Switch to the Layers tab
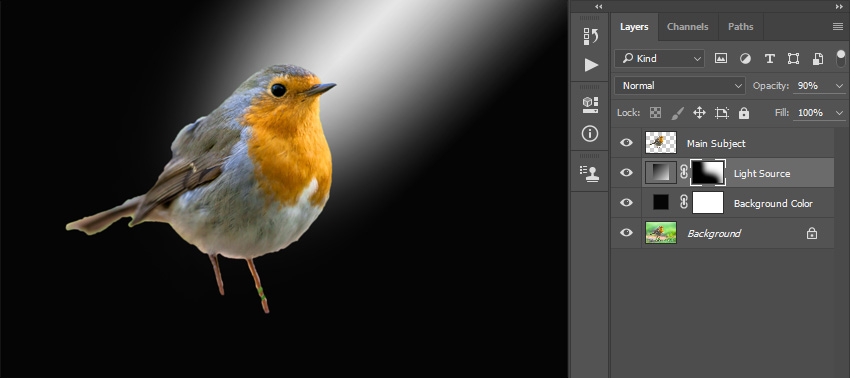Screen dimensions: 850x378 point(634,27)
